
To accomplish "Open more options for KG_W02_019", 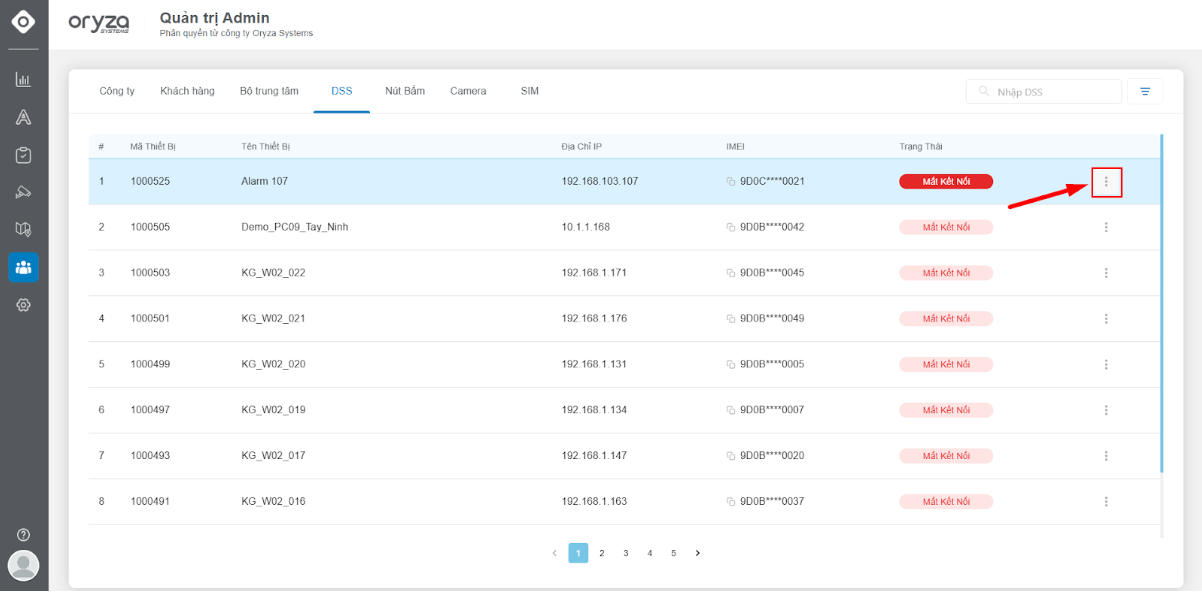I will [1106, 410].
